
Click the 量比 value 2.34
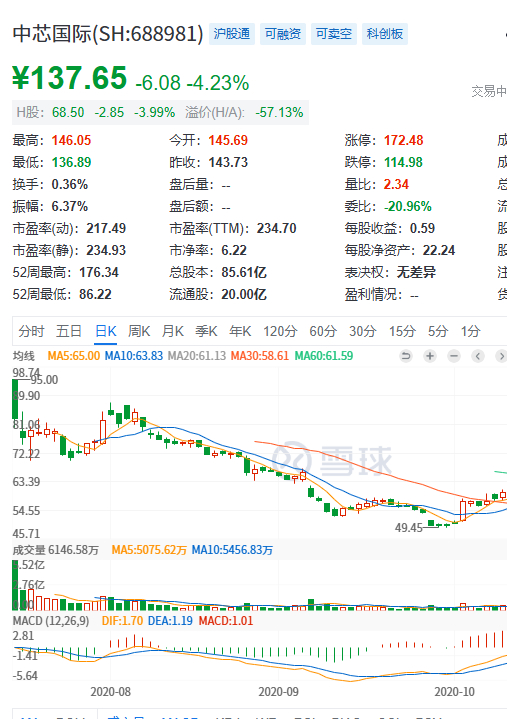396,184
